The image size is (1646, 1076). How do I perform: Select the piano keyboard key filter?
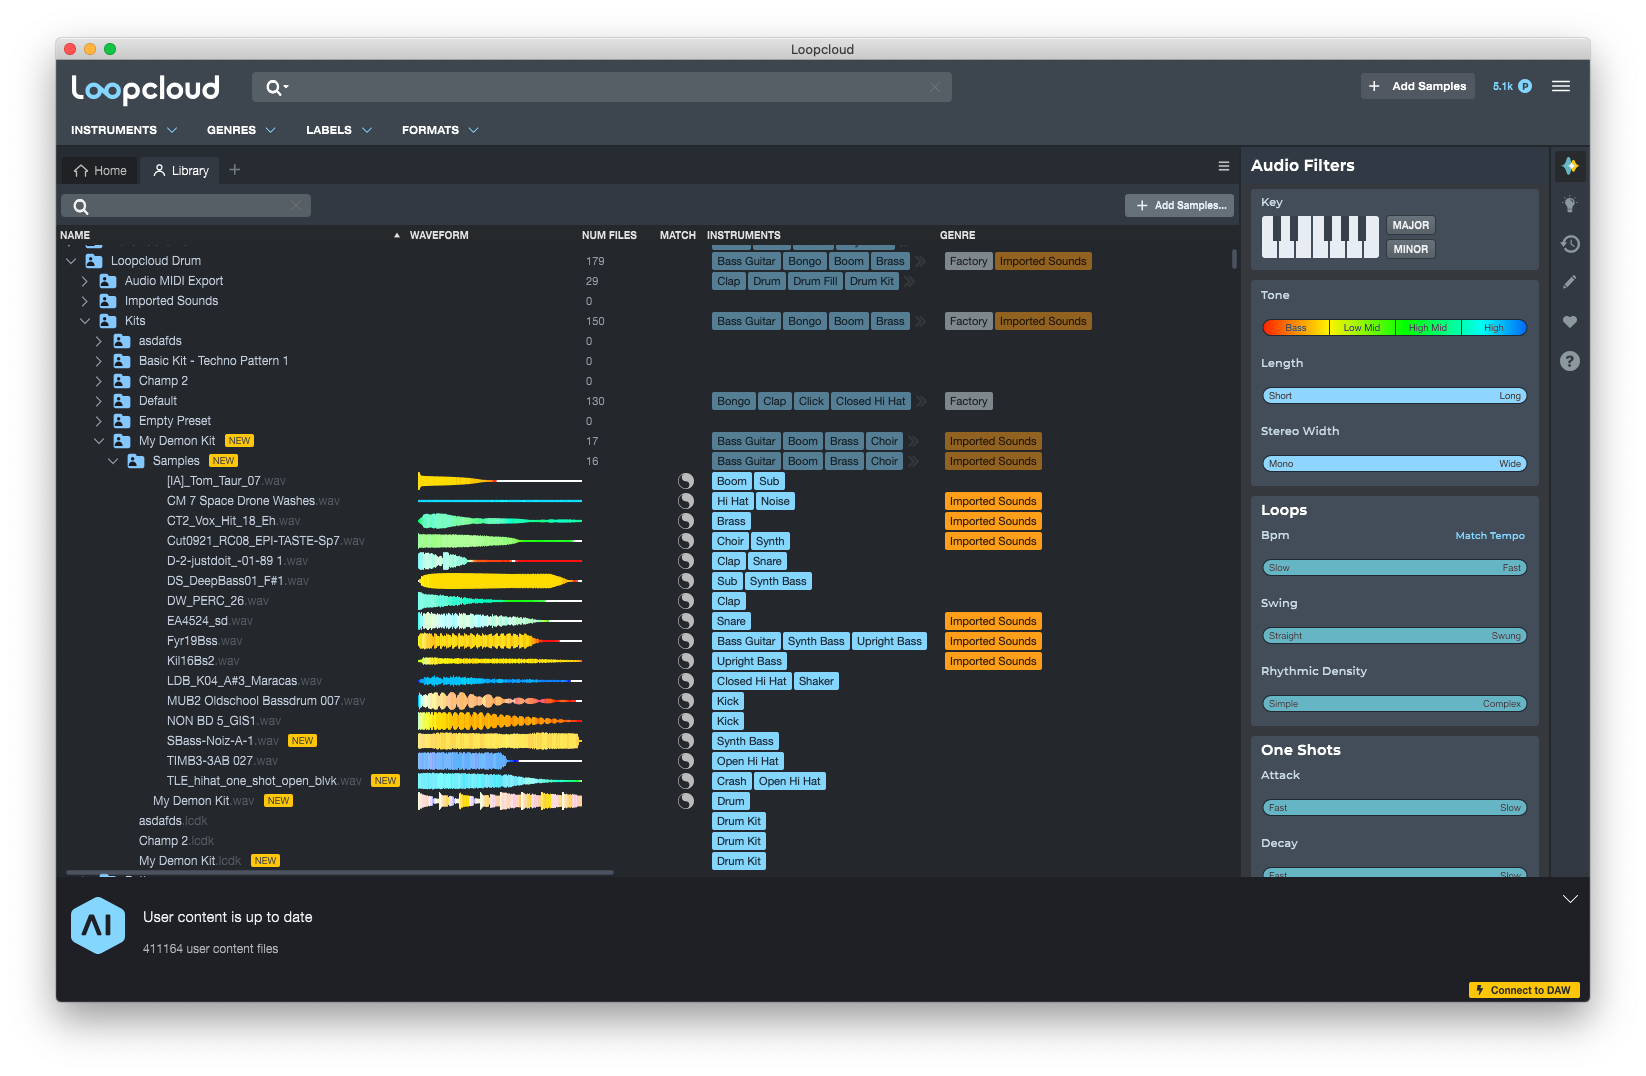1320,237
